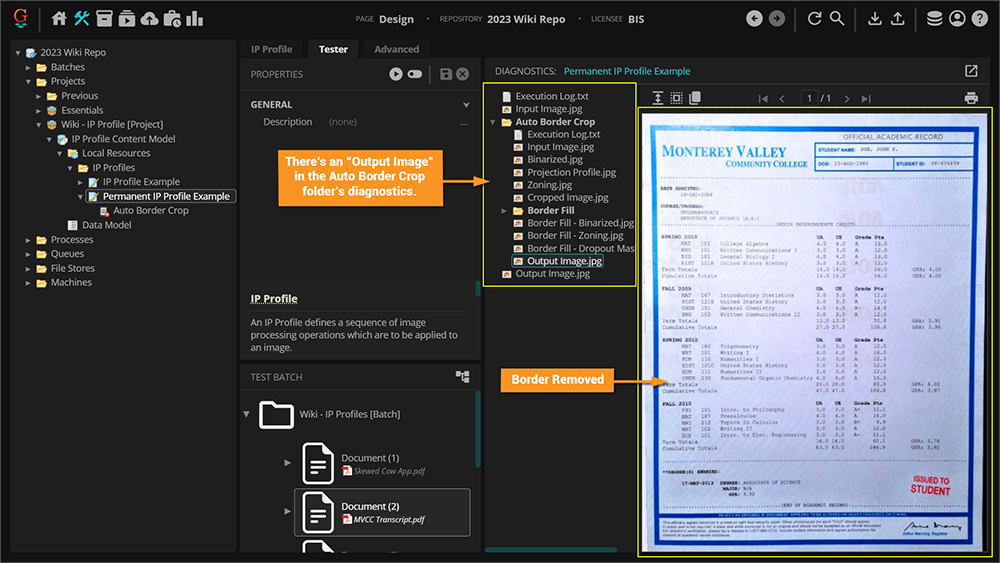Select the Data Model node
1000x563 pixels.
coord(106,225)
